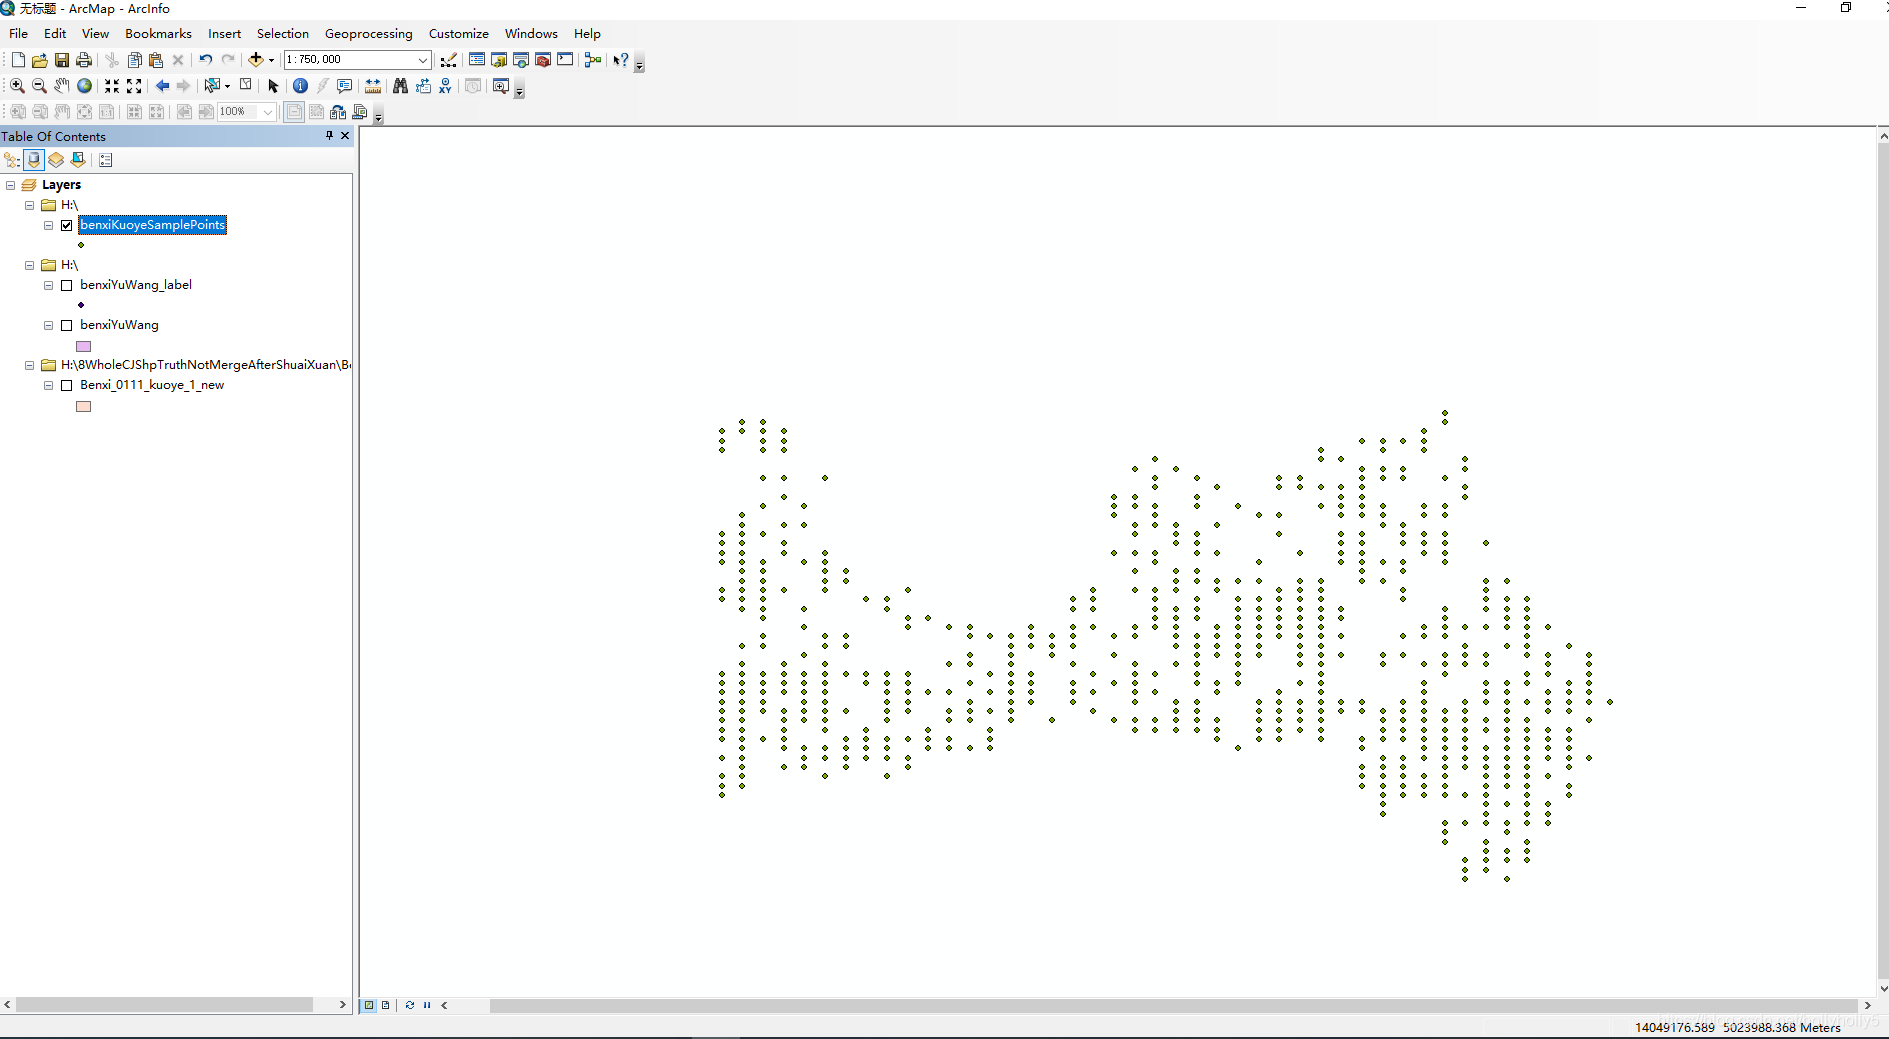Select the Zoom Out tool

pyautogui.click(x=40, y=86)
